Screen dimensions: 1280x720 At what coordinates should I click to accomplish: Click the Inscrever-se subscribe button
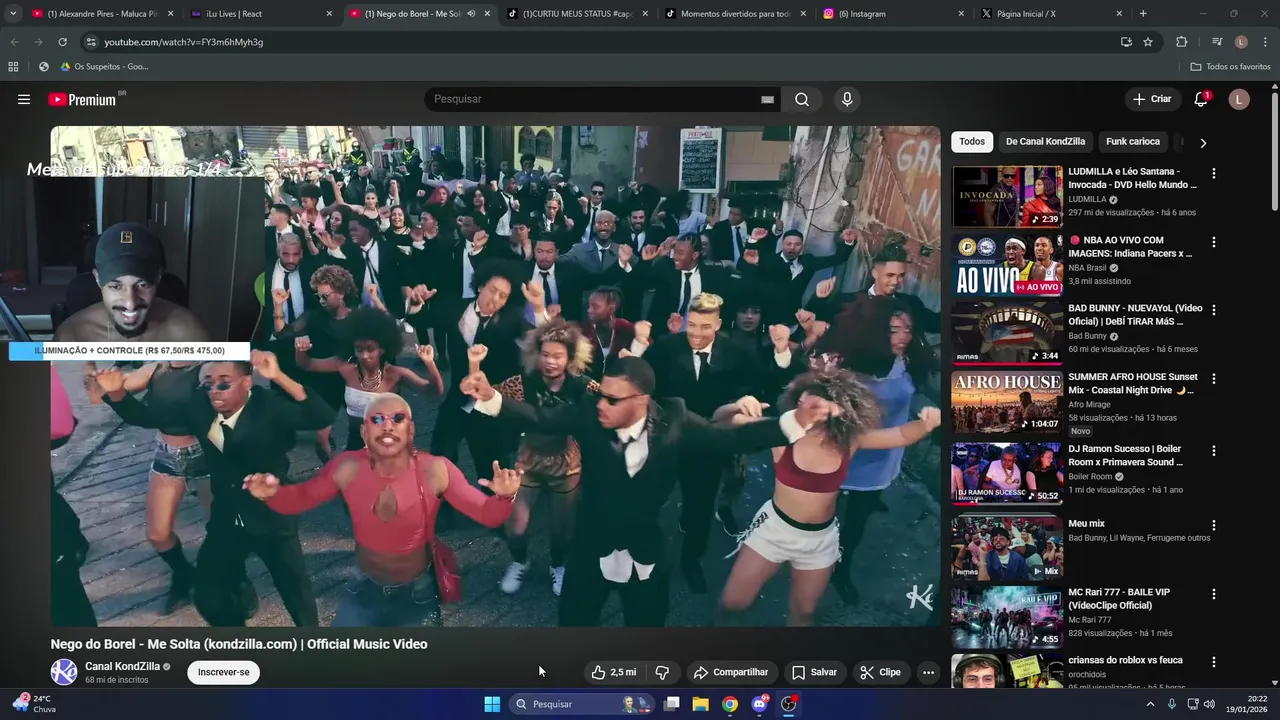point(224,672)
